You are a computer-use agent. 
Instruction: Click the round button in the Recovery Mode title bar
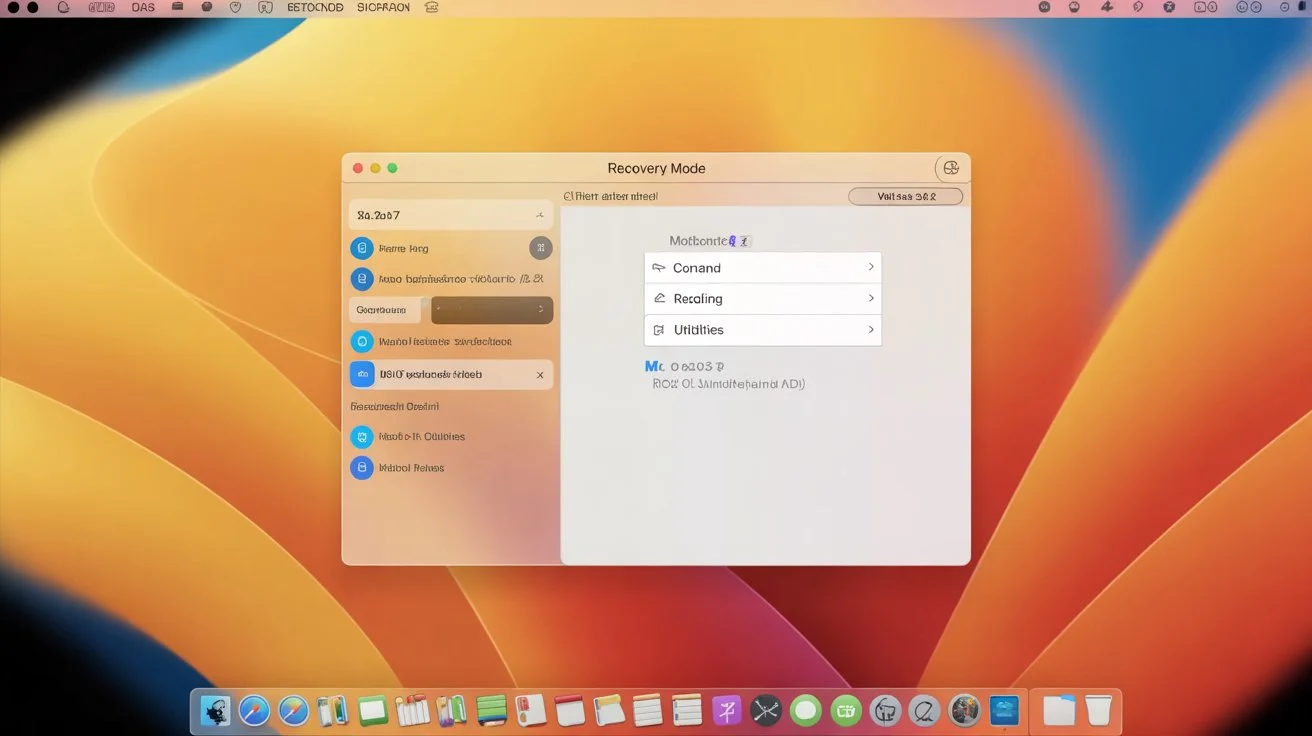(x=951, y=168)
